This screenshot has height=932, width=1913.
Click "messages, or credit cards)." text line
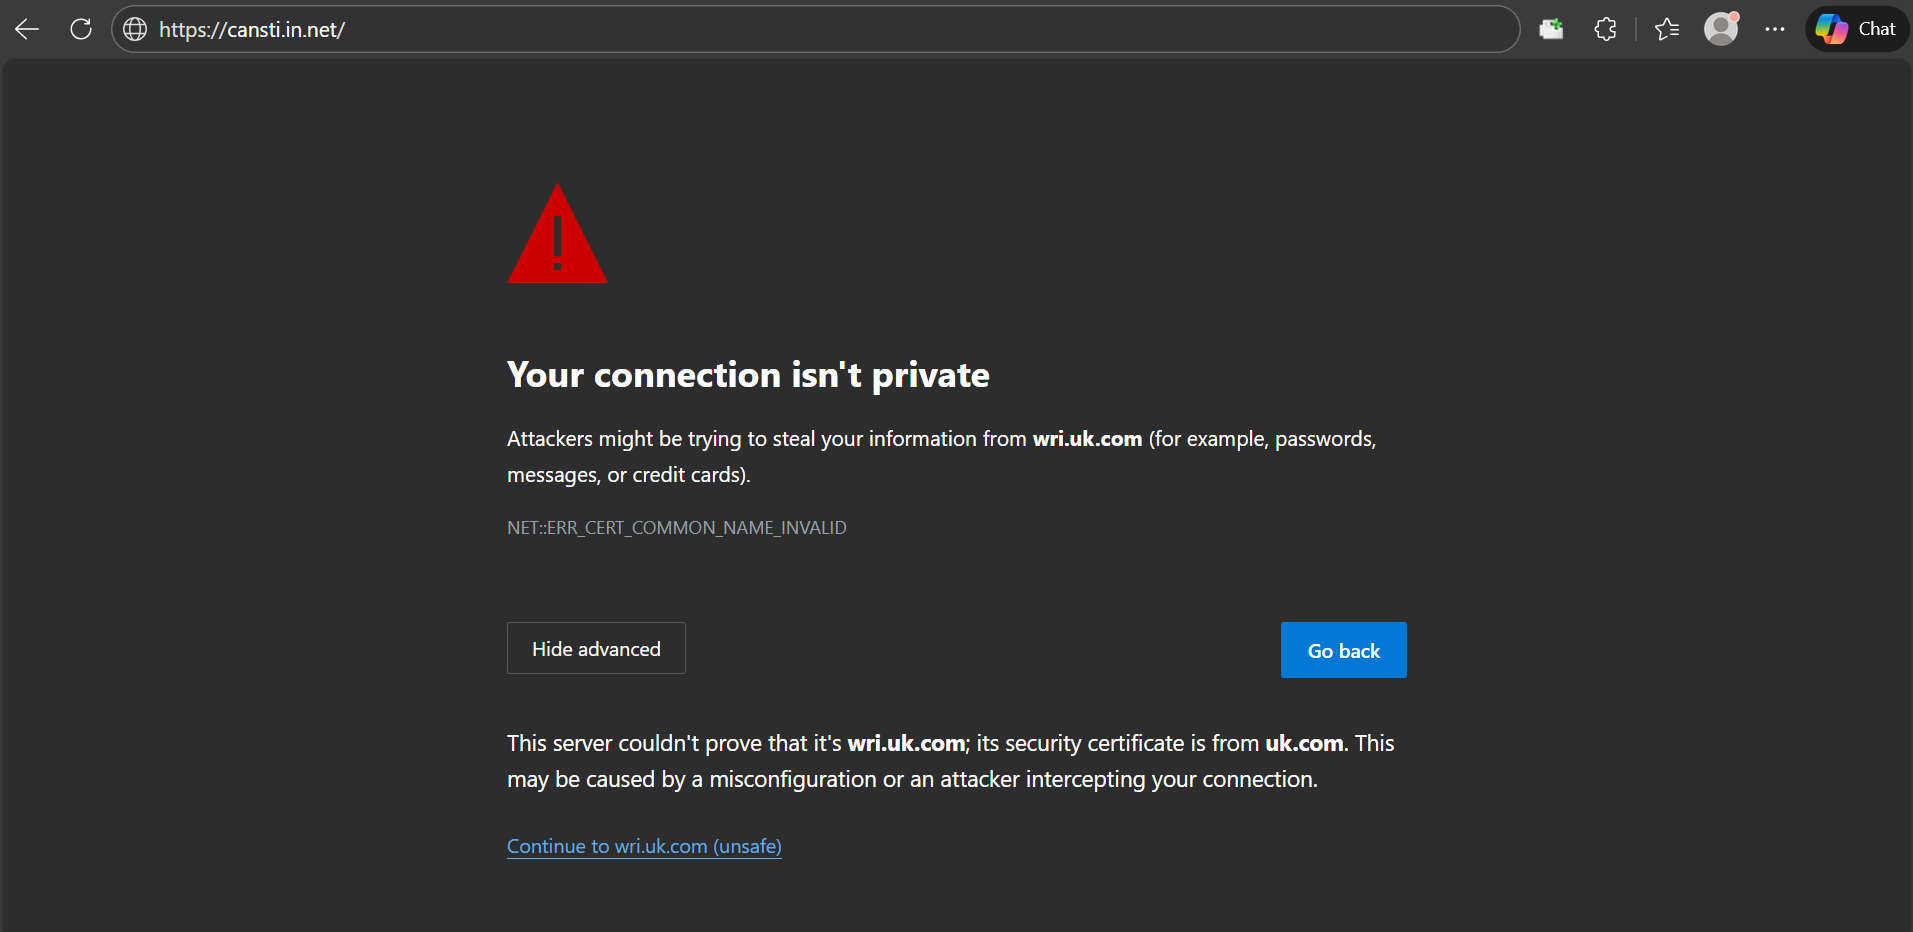coord(628,475)
